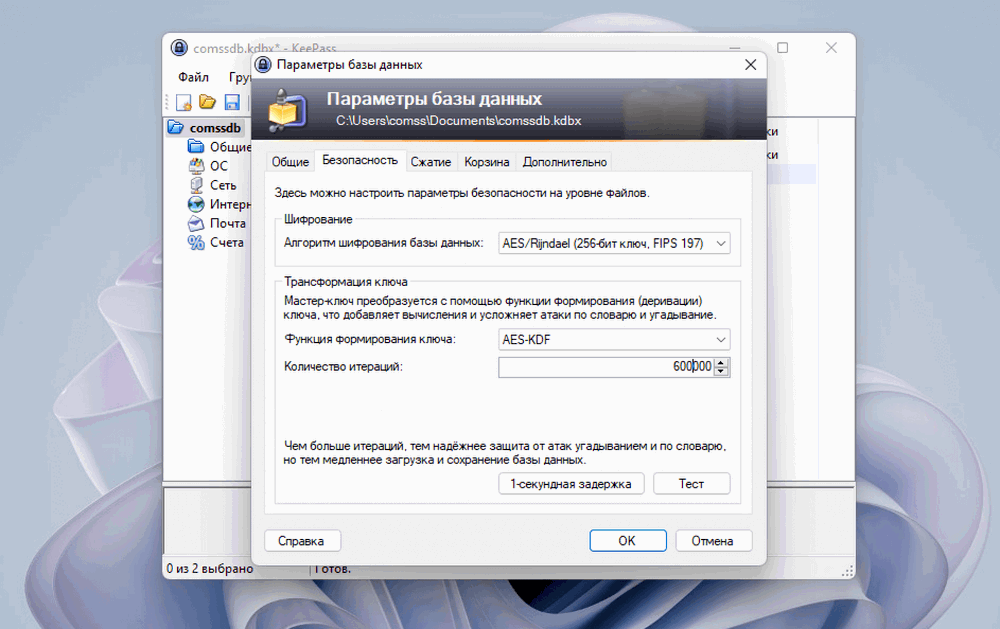1000x629 pixels.
Task: Click the Отмена button
Action: click(714, 540)
